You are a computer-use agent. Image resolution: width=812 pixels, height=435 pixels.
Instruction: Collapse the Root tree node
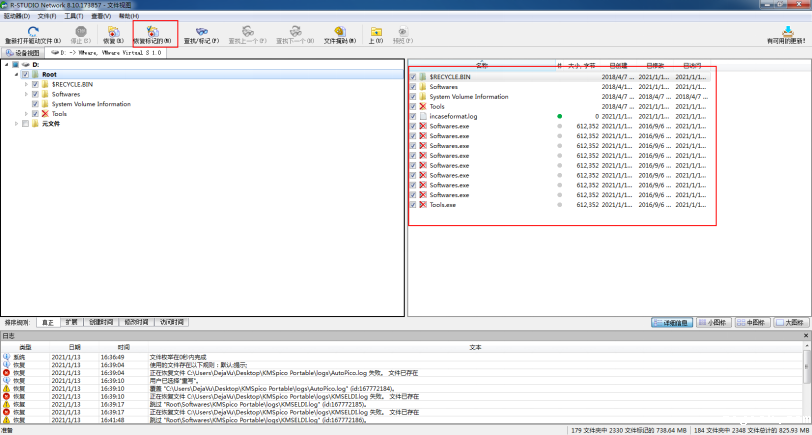[16, 74]
